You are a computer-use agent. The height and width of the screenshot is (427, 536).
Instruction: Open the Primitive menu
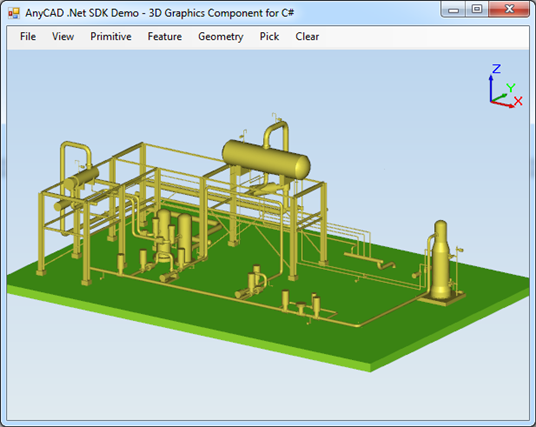111,37
